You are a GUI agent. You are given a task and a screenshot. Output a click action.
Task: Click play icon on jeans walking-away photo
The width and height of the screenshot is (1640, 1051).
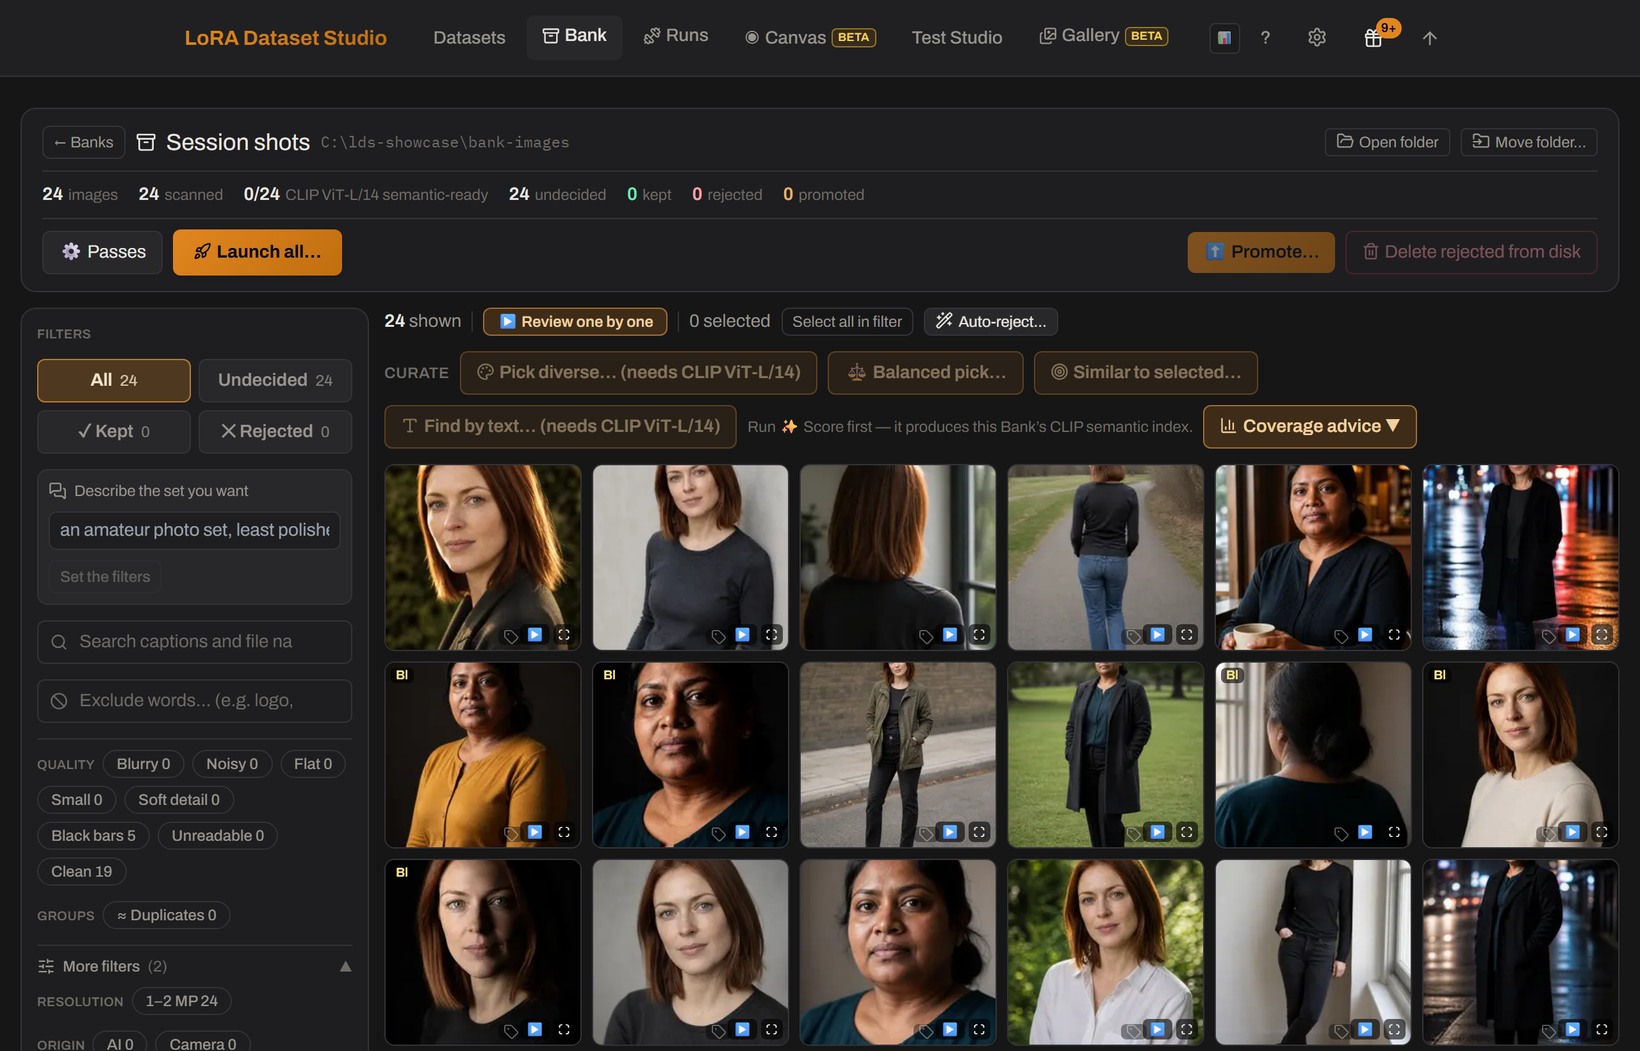(1158, 635)
